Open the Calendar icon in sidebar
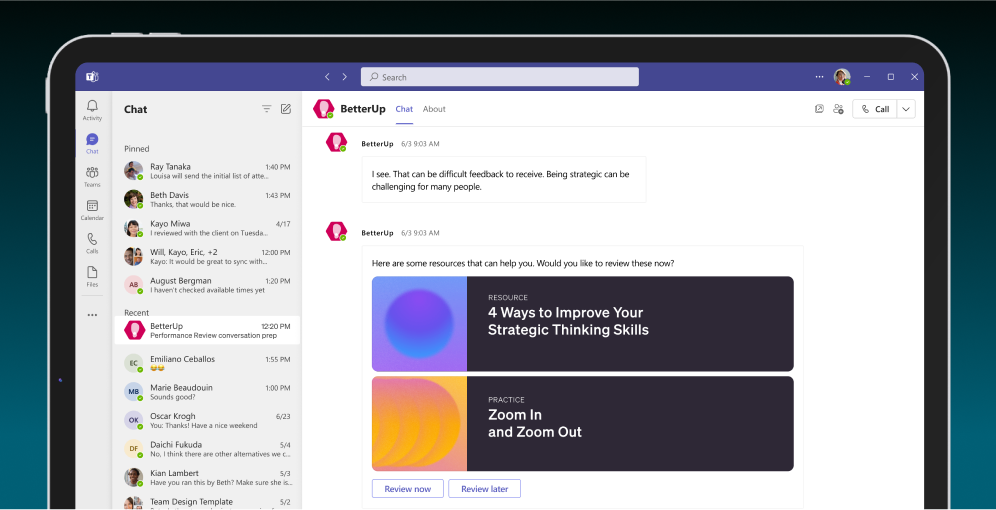Image resolution: width=996 pixels, height=510 pixels. click(x=92, y=209)
